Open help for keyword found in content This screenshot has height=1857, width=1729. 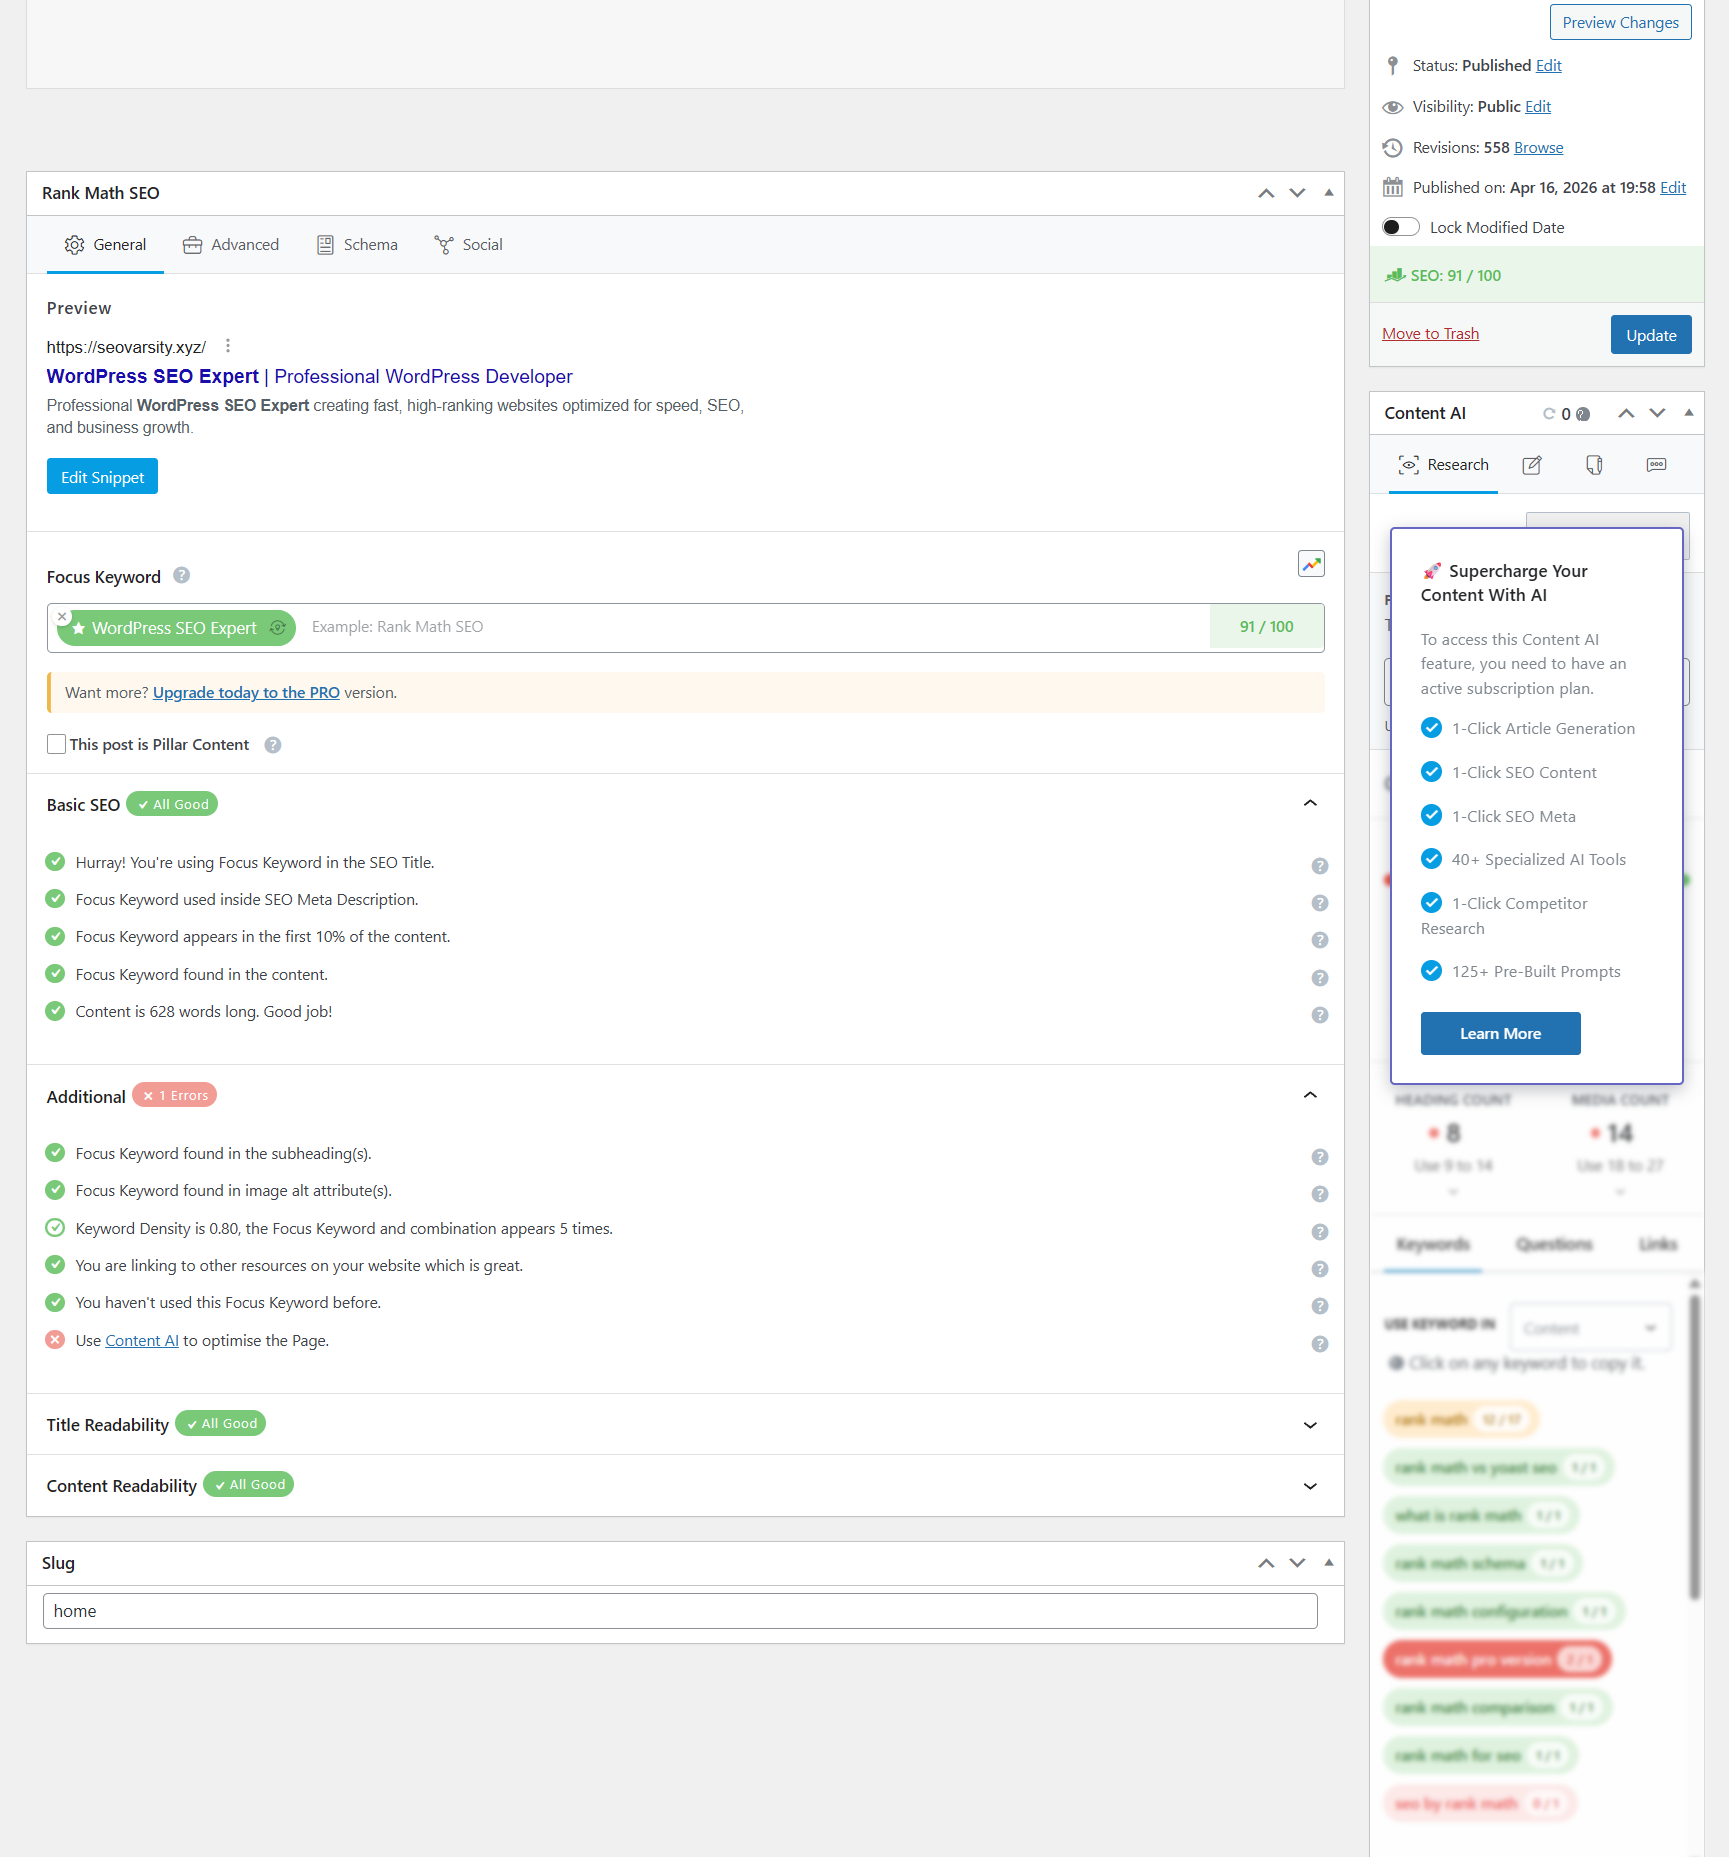(1320, 978)
